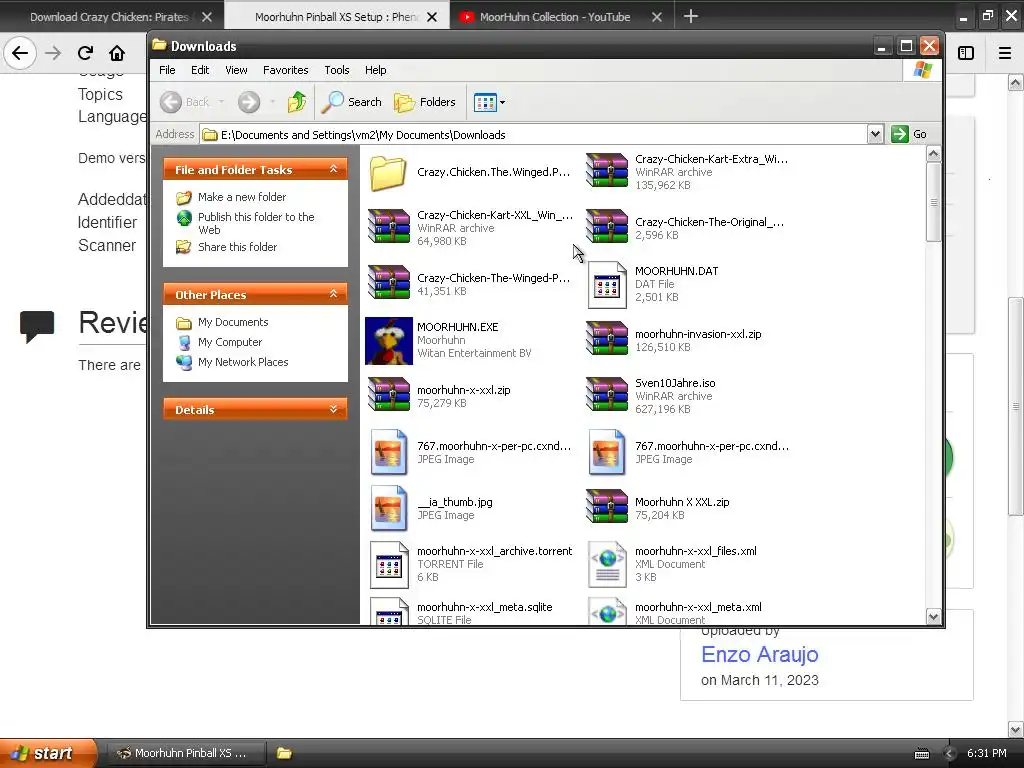Click Share this folder

[237, 247]
